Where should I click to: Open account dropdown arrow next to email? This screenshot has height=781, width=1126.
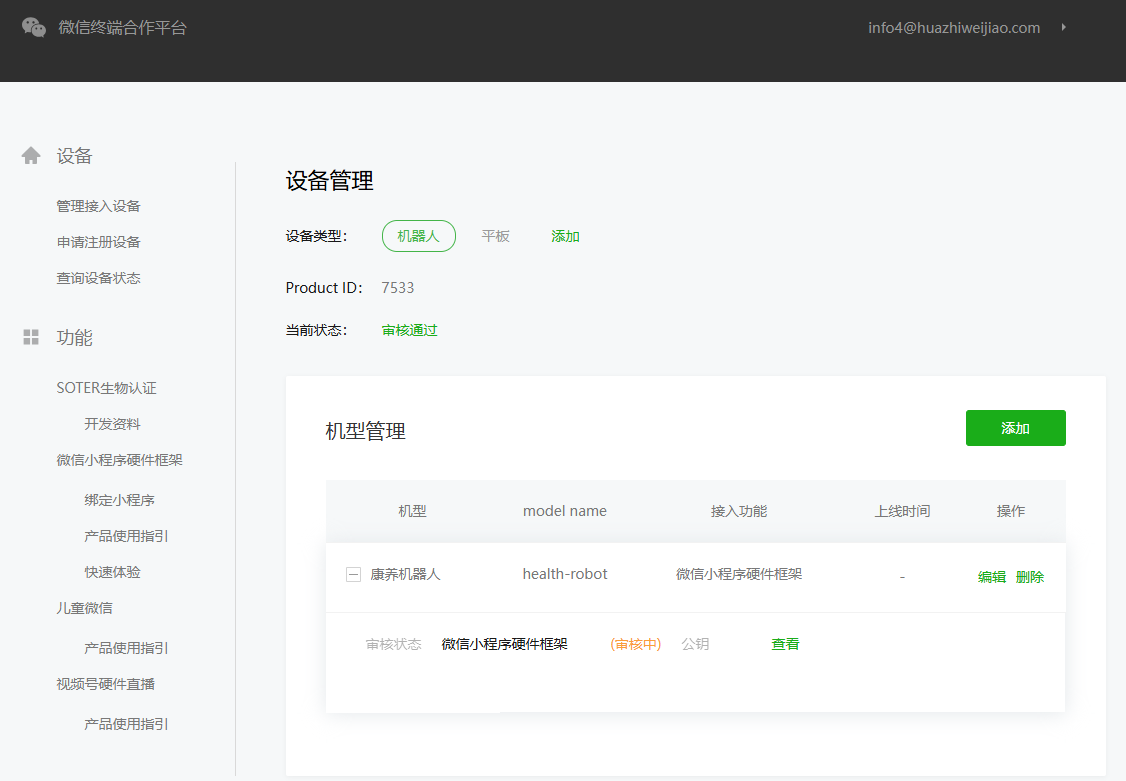coord(1064,27)
